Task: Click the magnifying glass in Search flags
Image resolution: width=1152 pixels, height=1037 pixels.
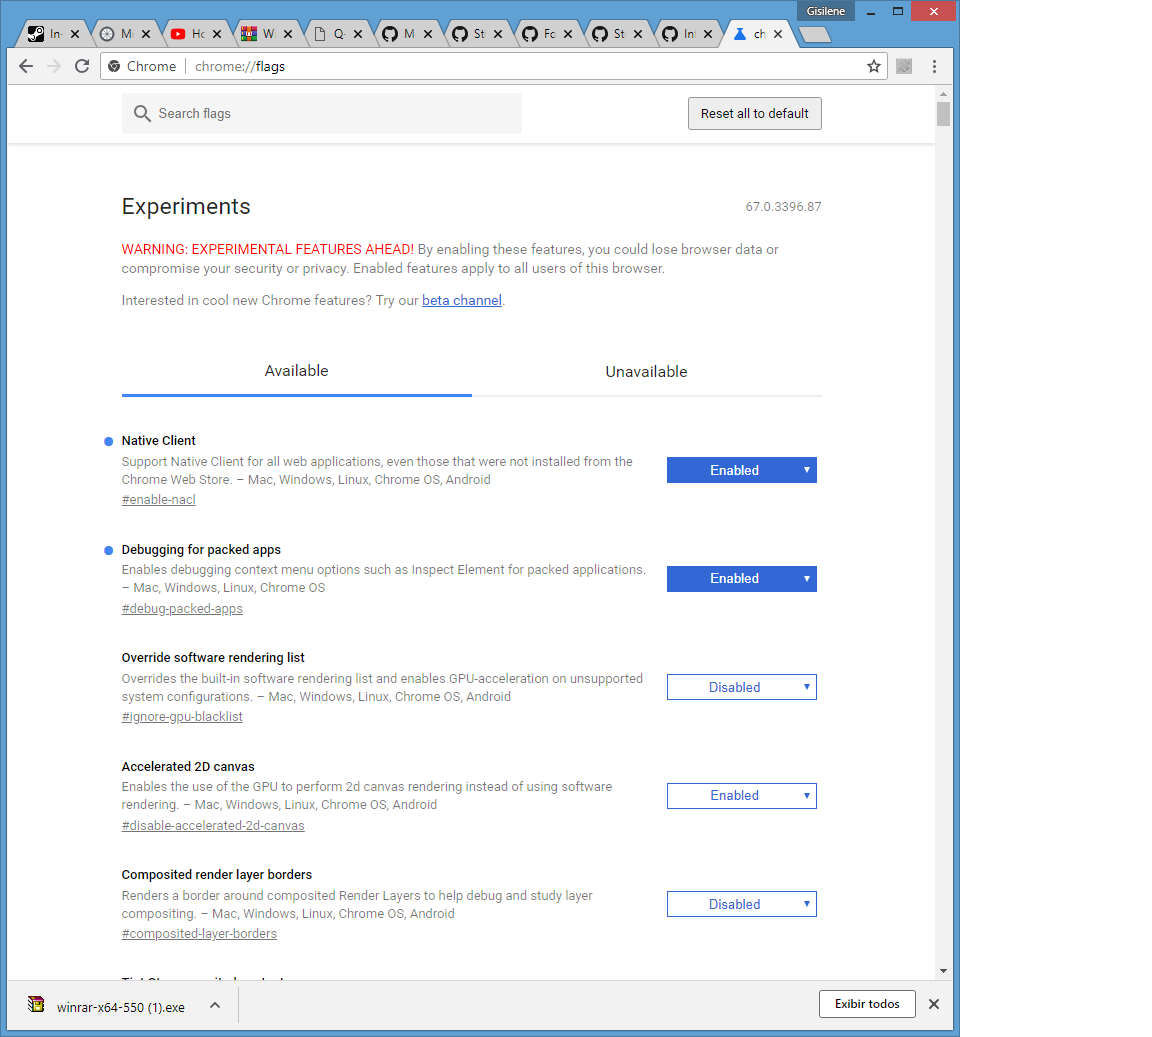Action: (142, 113)
